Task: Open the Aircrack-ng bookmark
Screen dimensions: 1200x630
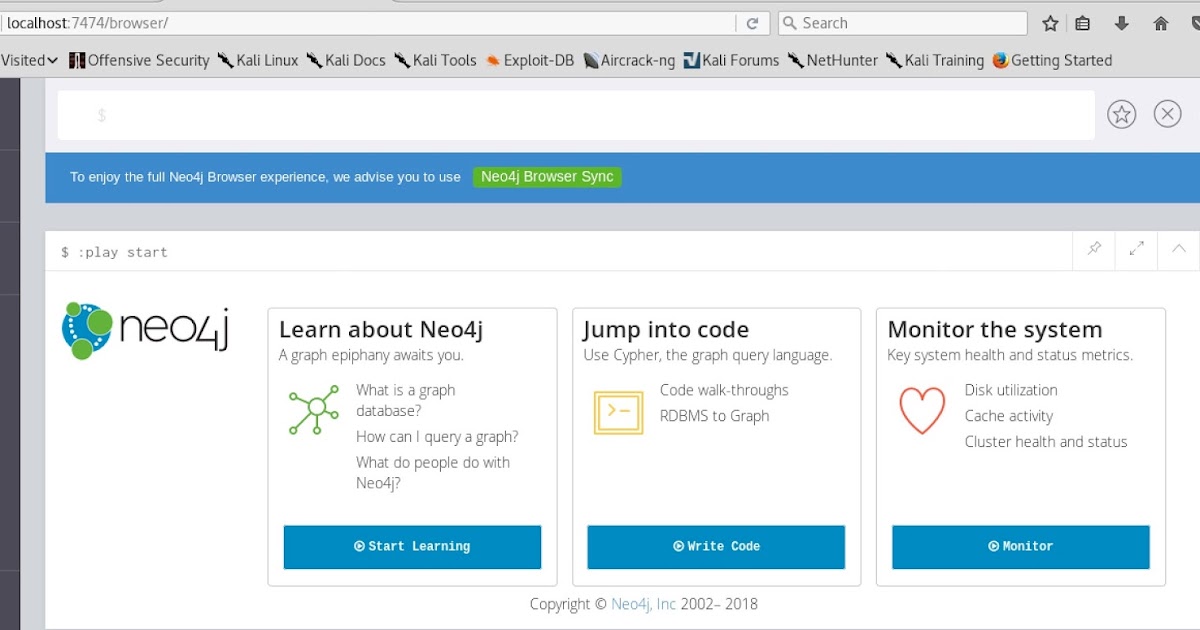Action: pyautogui.click(x=629, y=60)
